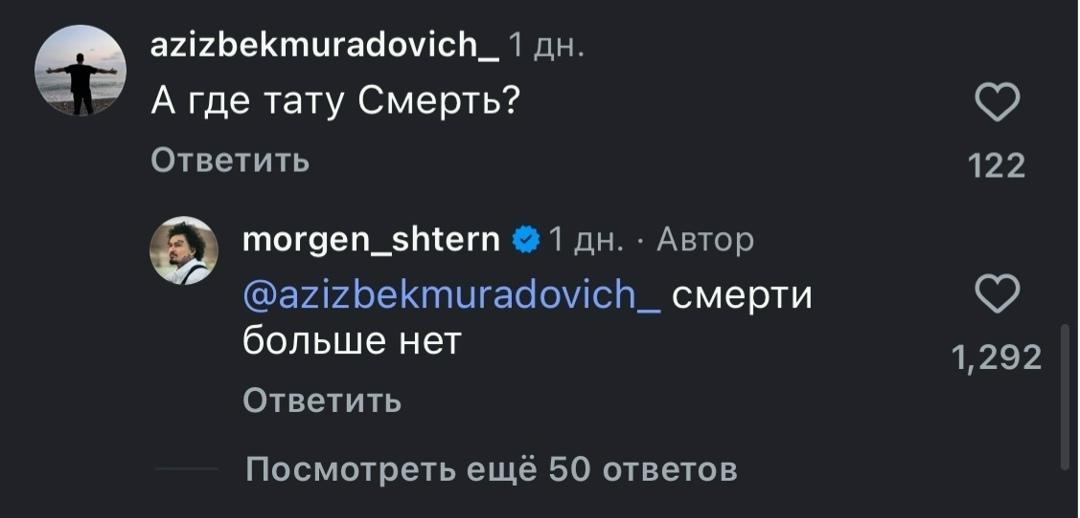Open morgen_shtern's avatar photo
This screenshot has height=518, width=1080.
(x=184, y=250)
